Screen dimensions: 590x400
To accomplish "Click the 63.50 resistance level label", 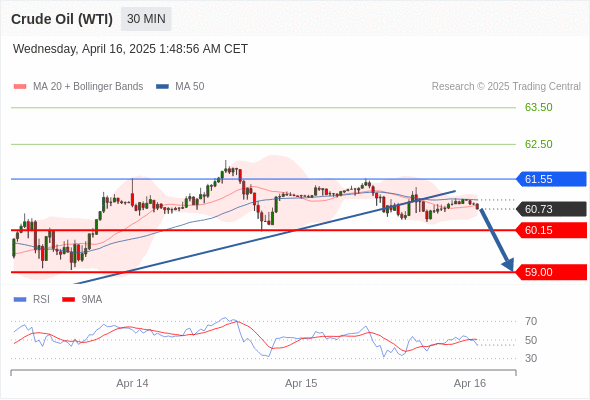I will pyautogui.click(x=539, y=107).
